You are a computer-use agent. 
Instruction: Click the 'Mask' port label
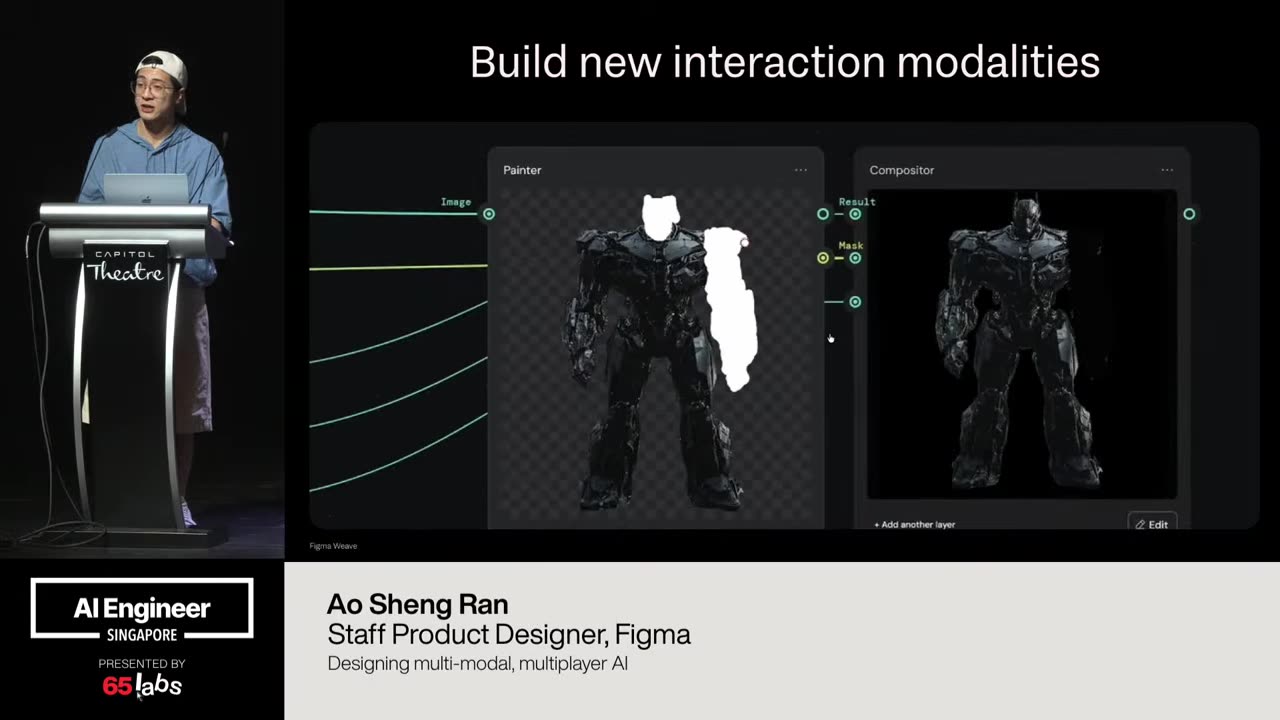[x=851, y=245]
